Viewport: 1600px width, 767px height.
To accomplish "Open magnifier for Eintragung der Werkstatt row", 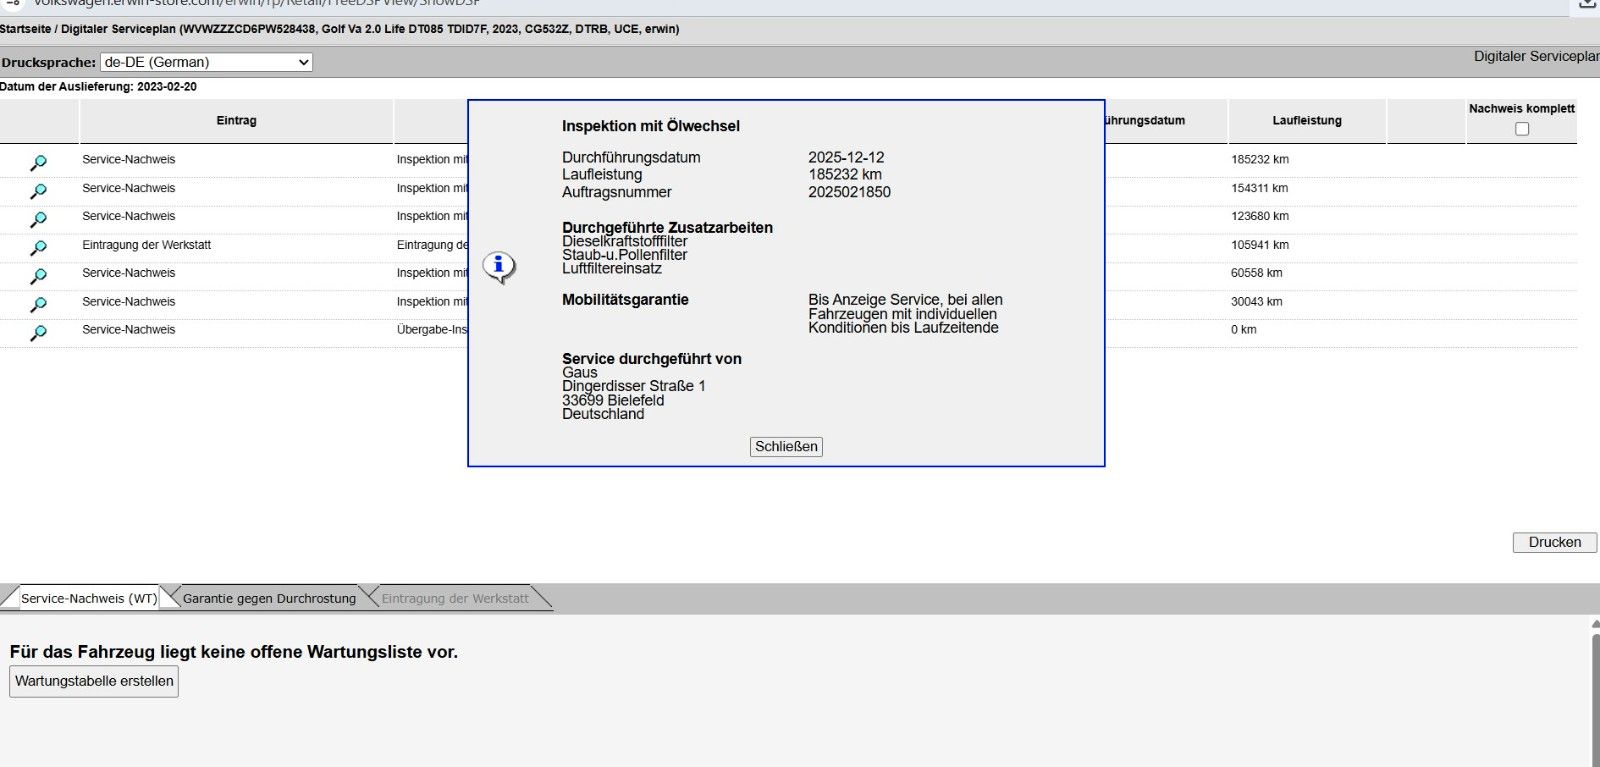I will tap(38, 247).
